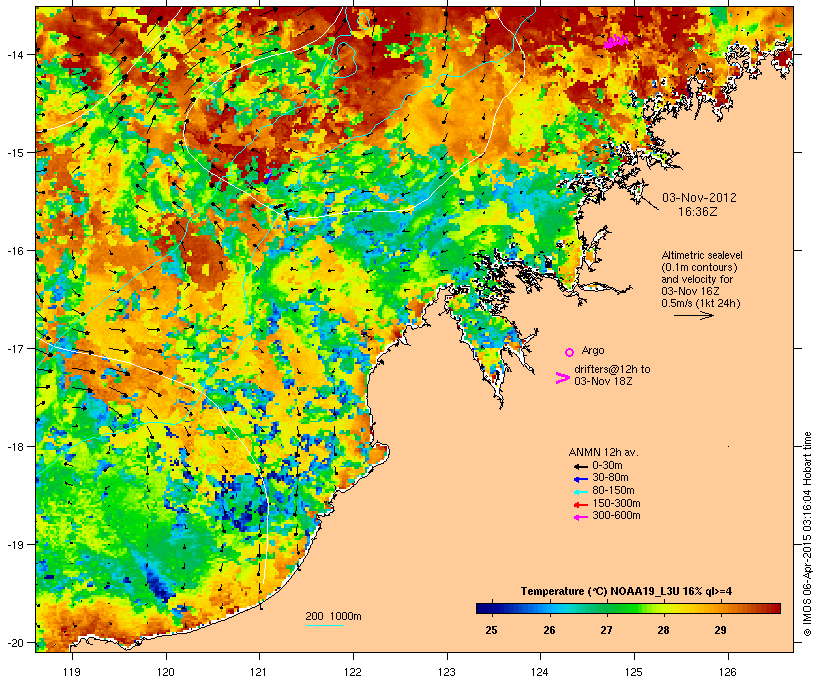Click the 126 longitude axis label
The width and height of the screenshot is (820, 680).
point(727,672)
